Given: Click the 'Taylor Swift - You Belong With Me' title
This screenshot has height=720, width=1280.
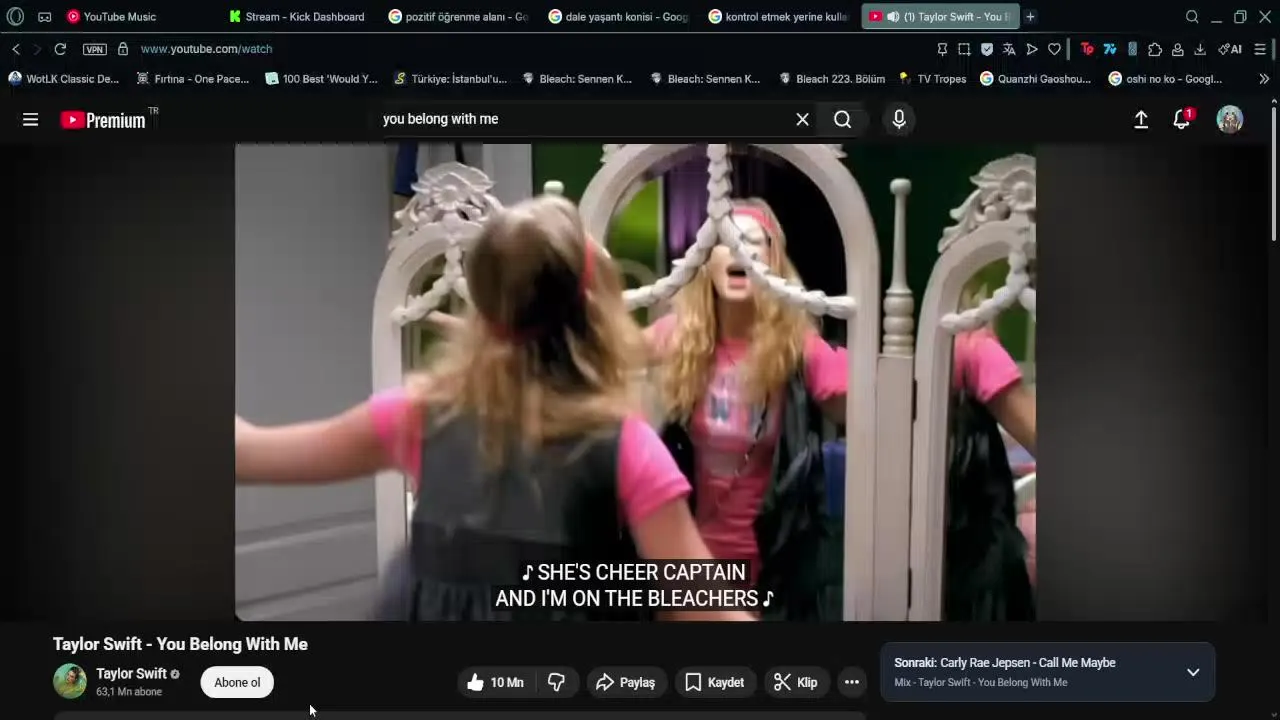Looking at the screenshot, I should 180,645.
